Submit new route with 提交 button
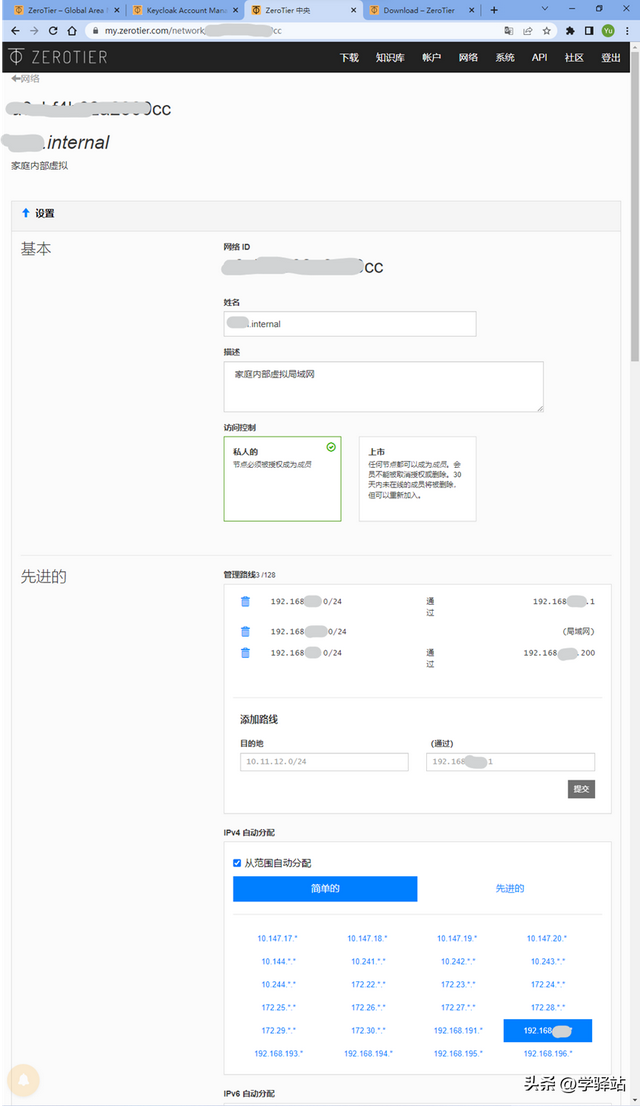This screenshot has width=640, height=1106. pos(581,789)
